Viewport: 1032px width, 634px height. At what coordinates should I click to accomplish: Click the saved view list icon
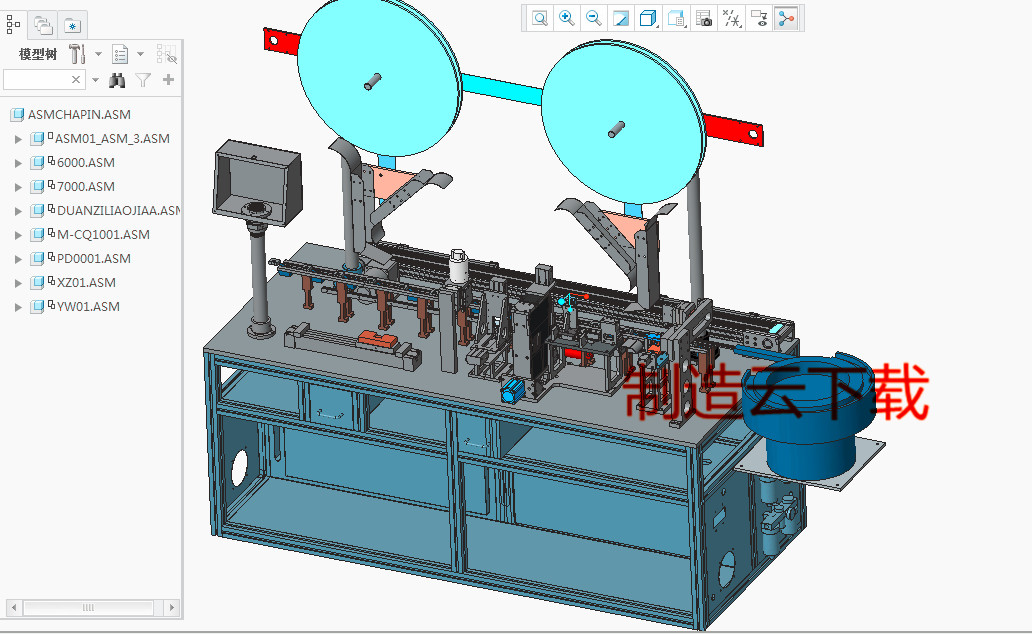pyautogui.click(x=676, y=18)
